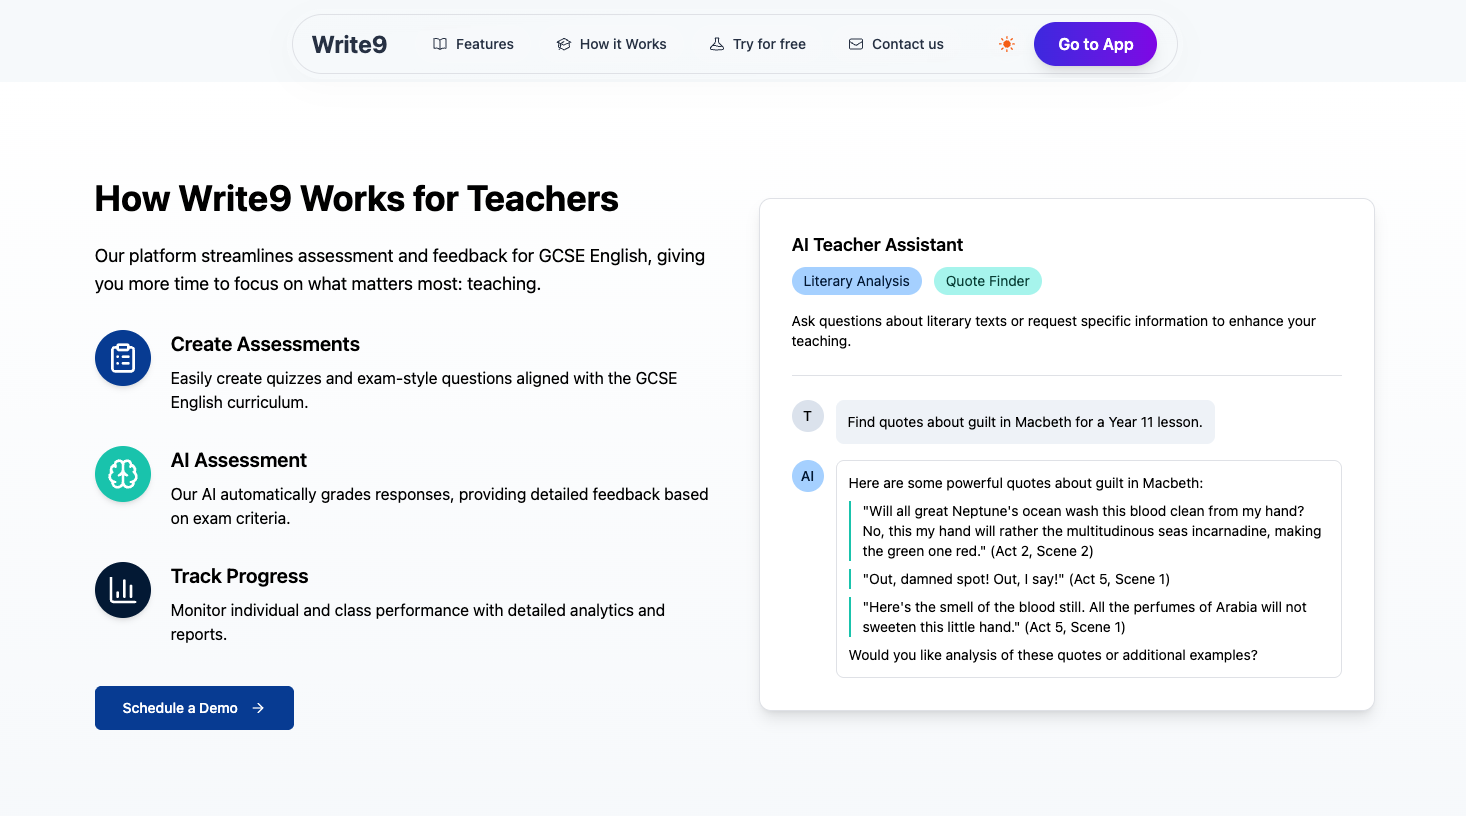Screen dimensions: 1466x816
Task: Click the How it Works gear icon
Action: [563, 44]
